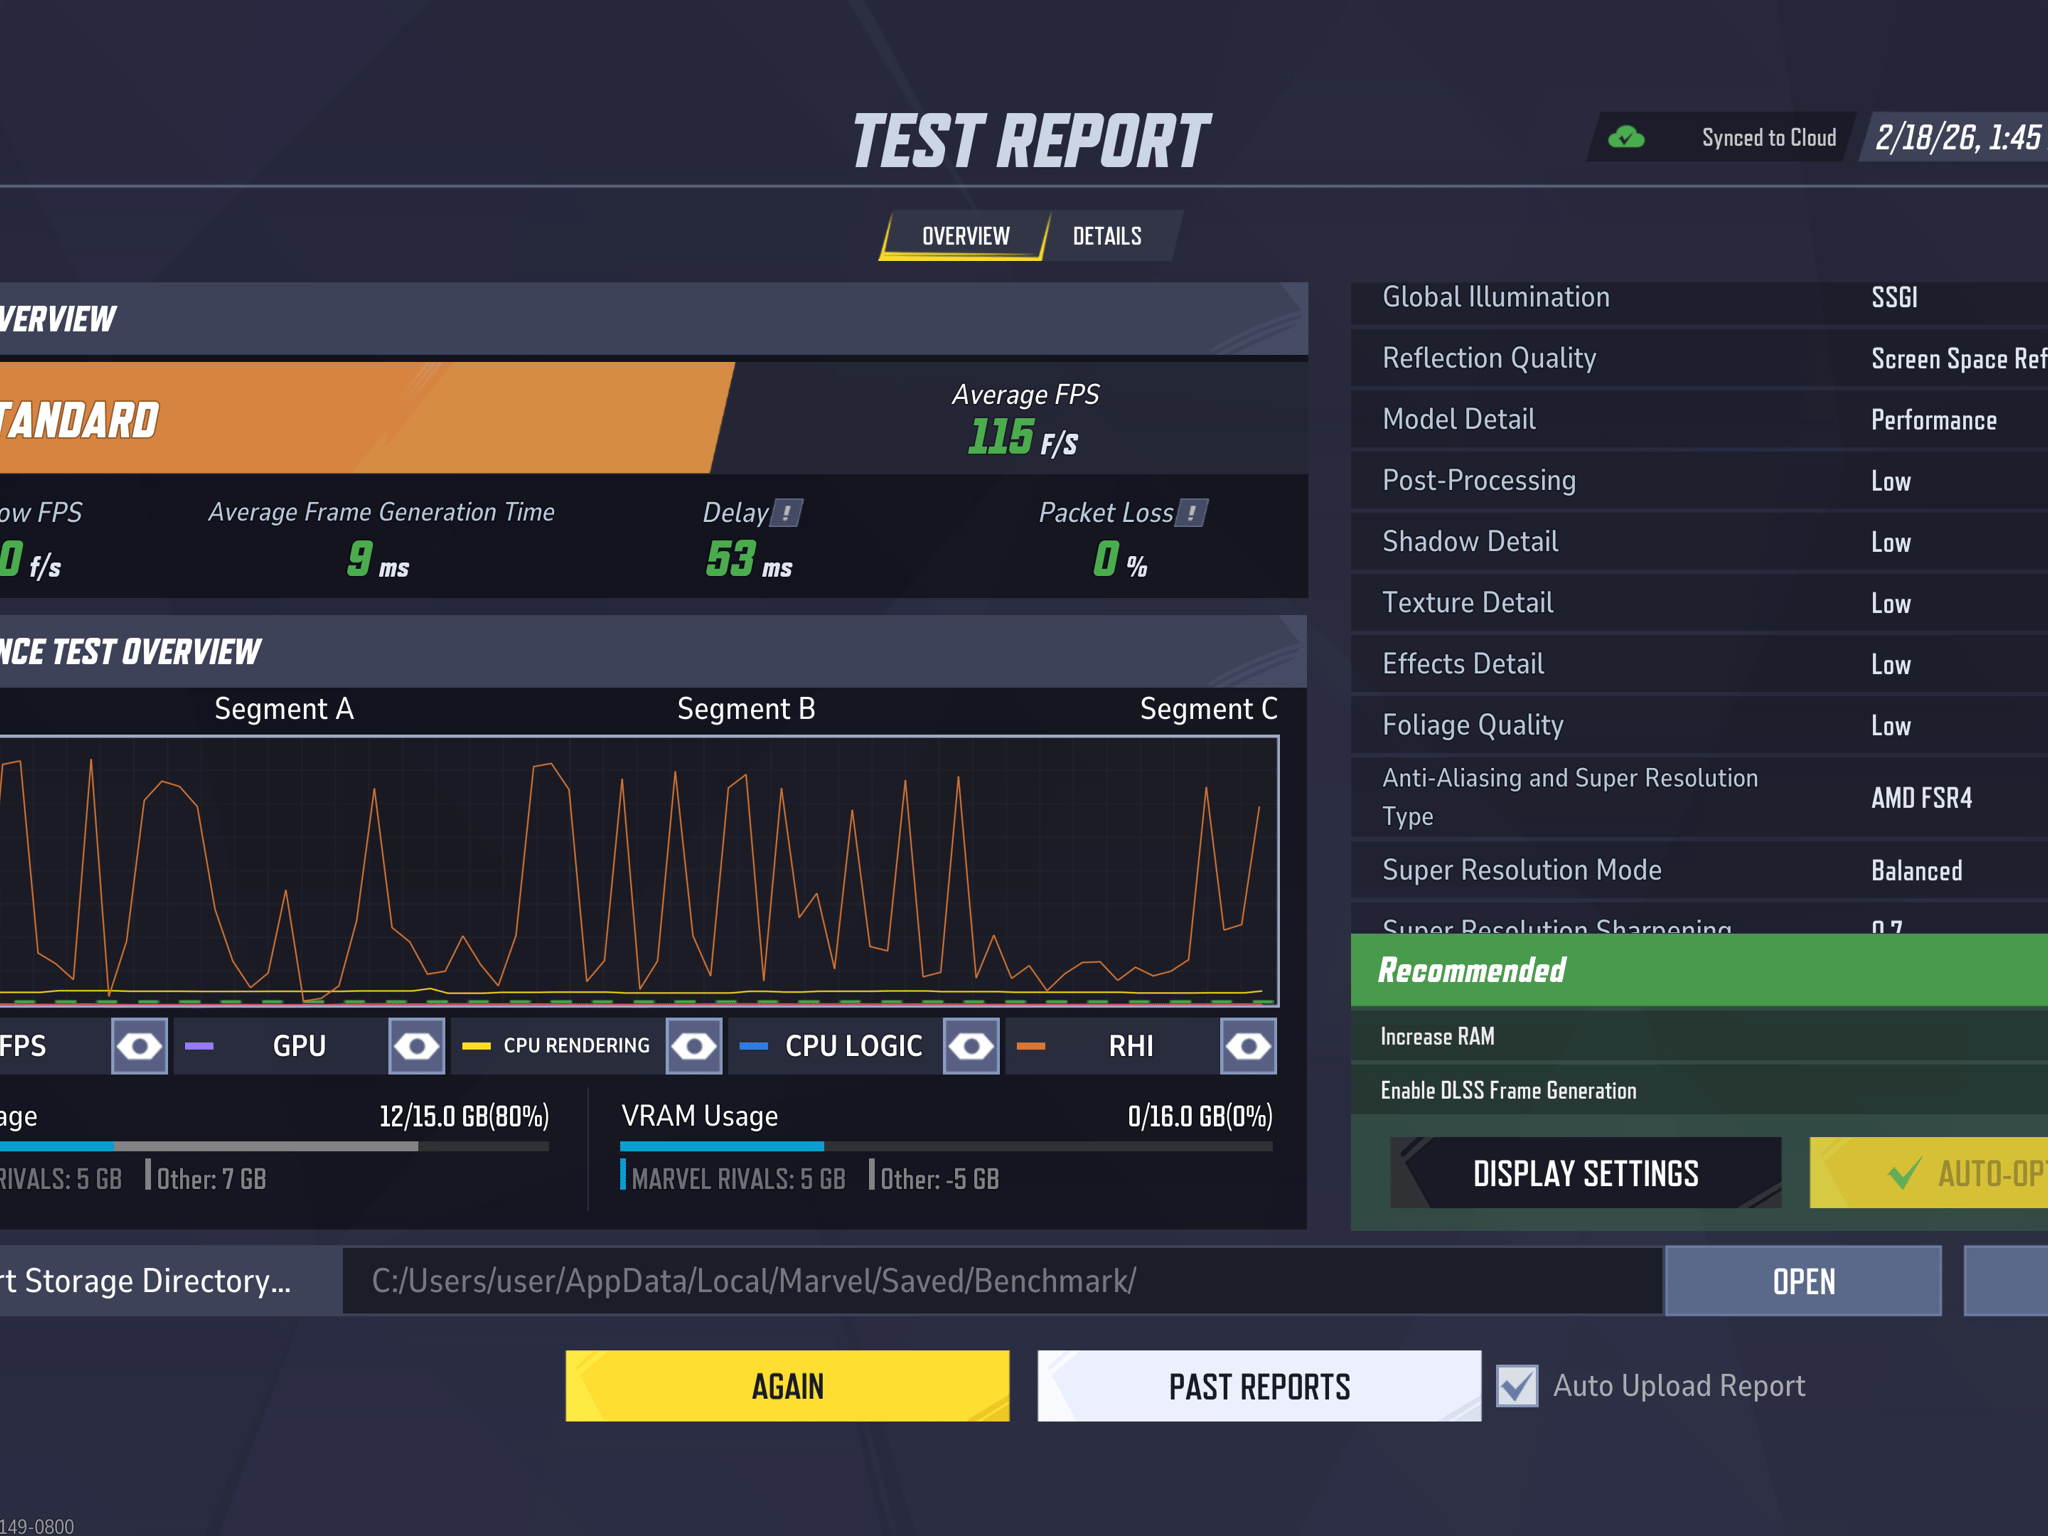The width and height of the screenshot is (2048, 1536).
Task: Click the green cloud sync icon
Action: 1626,138
